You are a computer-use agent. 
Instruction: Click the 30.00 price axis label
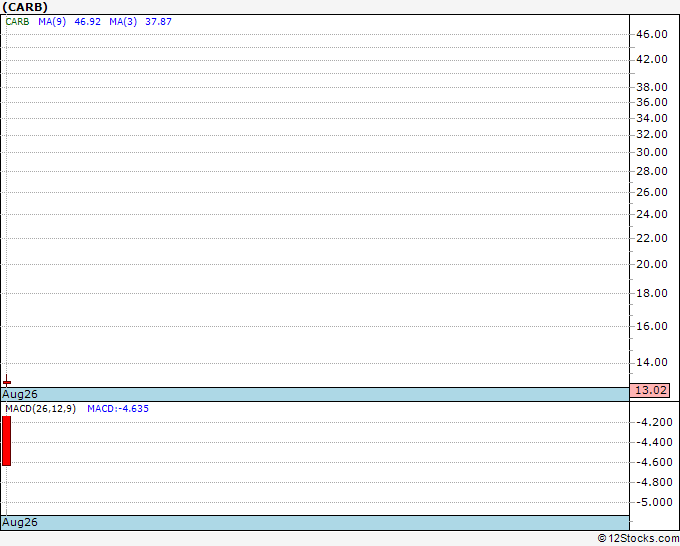(x=652, y=152)
